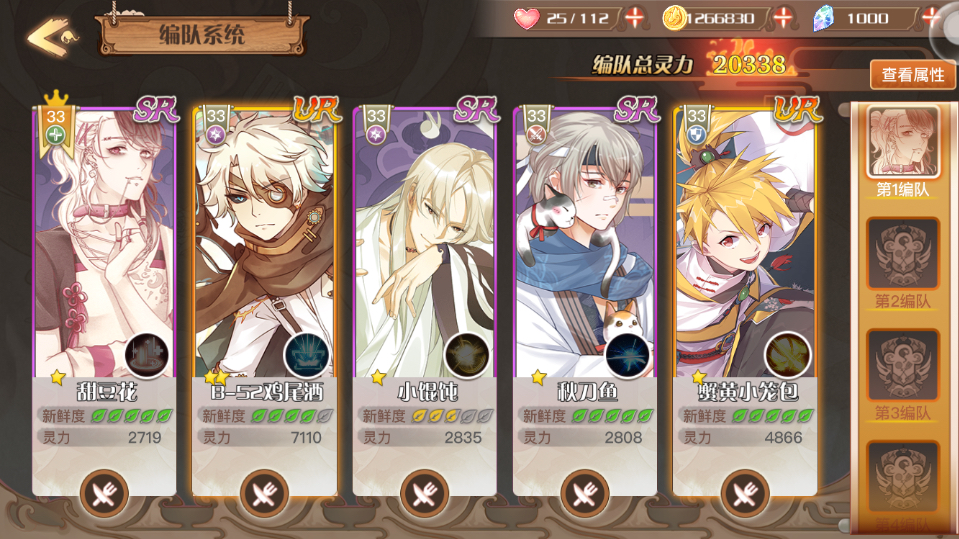Select 秋刀鱼 character card
The image size is (959, 539).
[x=585, y=300]
